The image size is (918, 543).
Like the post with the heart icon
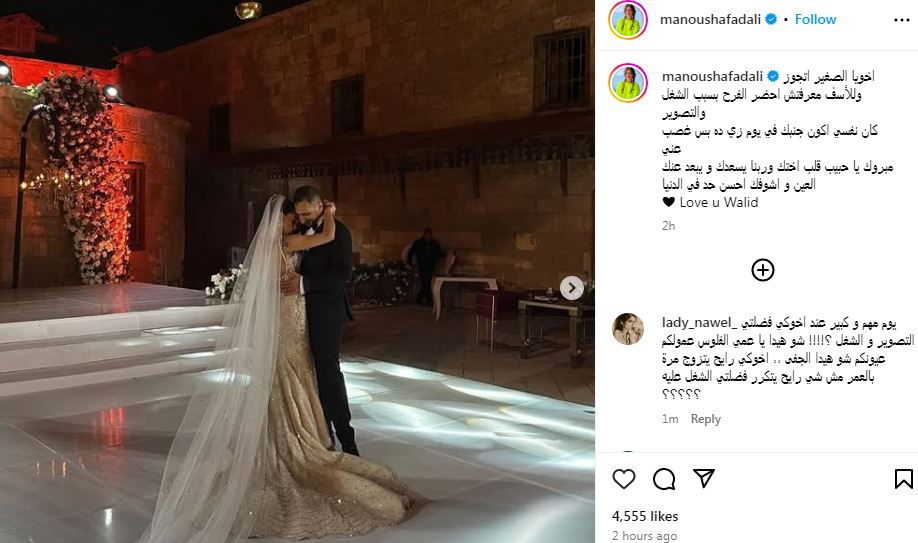pyautogui.click(x=624, y=479)
